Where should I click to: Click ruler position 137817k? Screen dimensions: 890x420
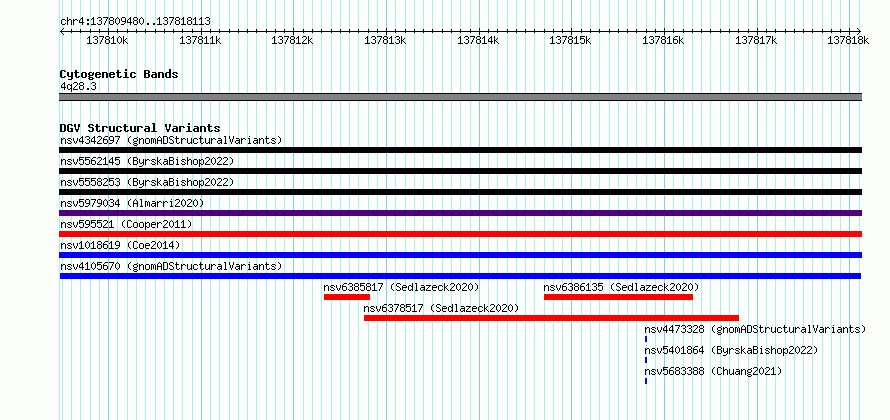coord(757,40)
